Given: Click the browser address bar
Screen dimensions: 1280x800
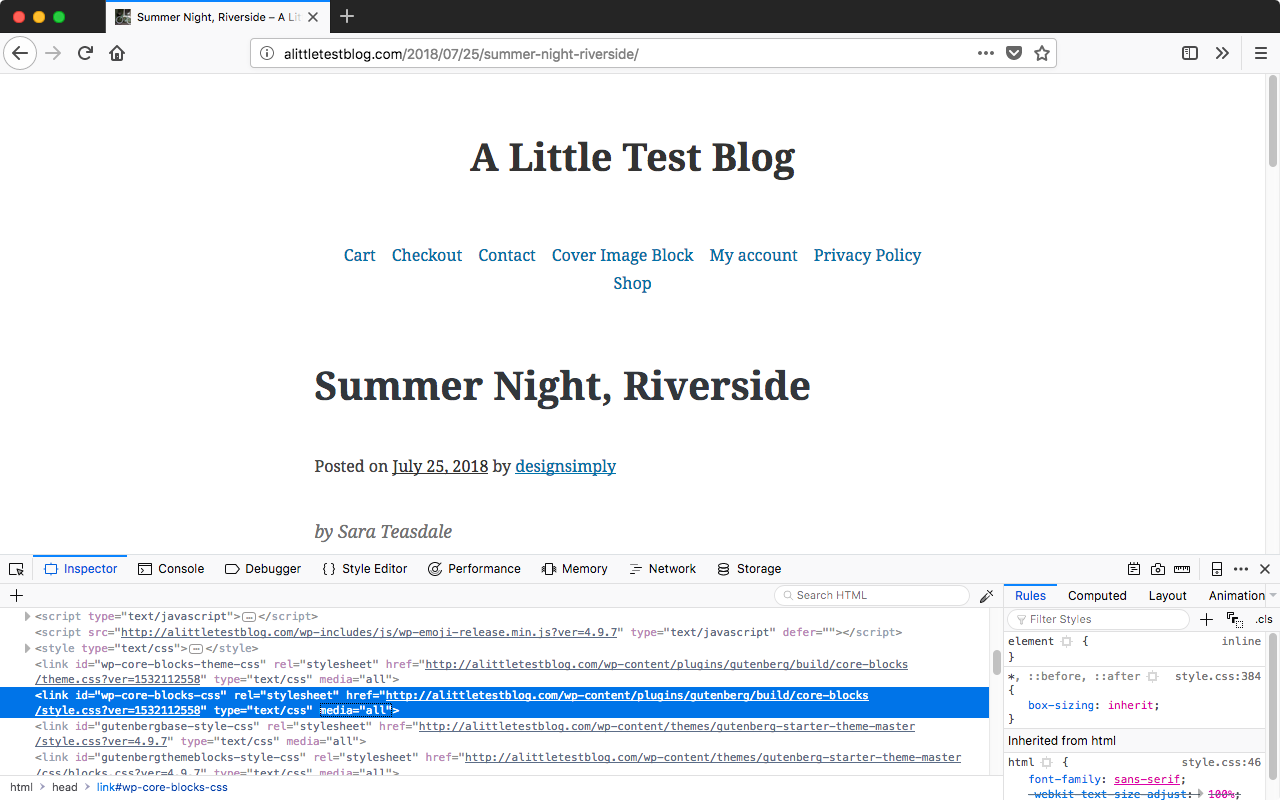Looking at the screenshot, I should (x=653, y=53).
